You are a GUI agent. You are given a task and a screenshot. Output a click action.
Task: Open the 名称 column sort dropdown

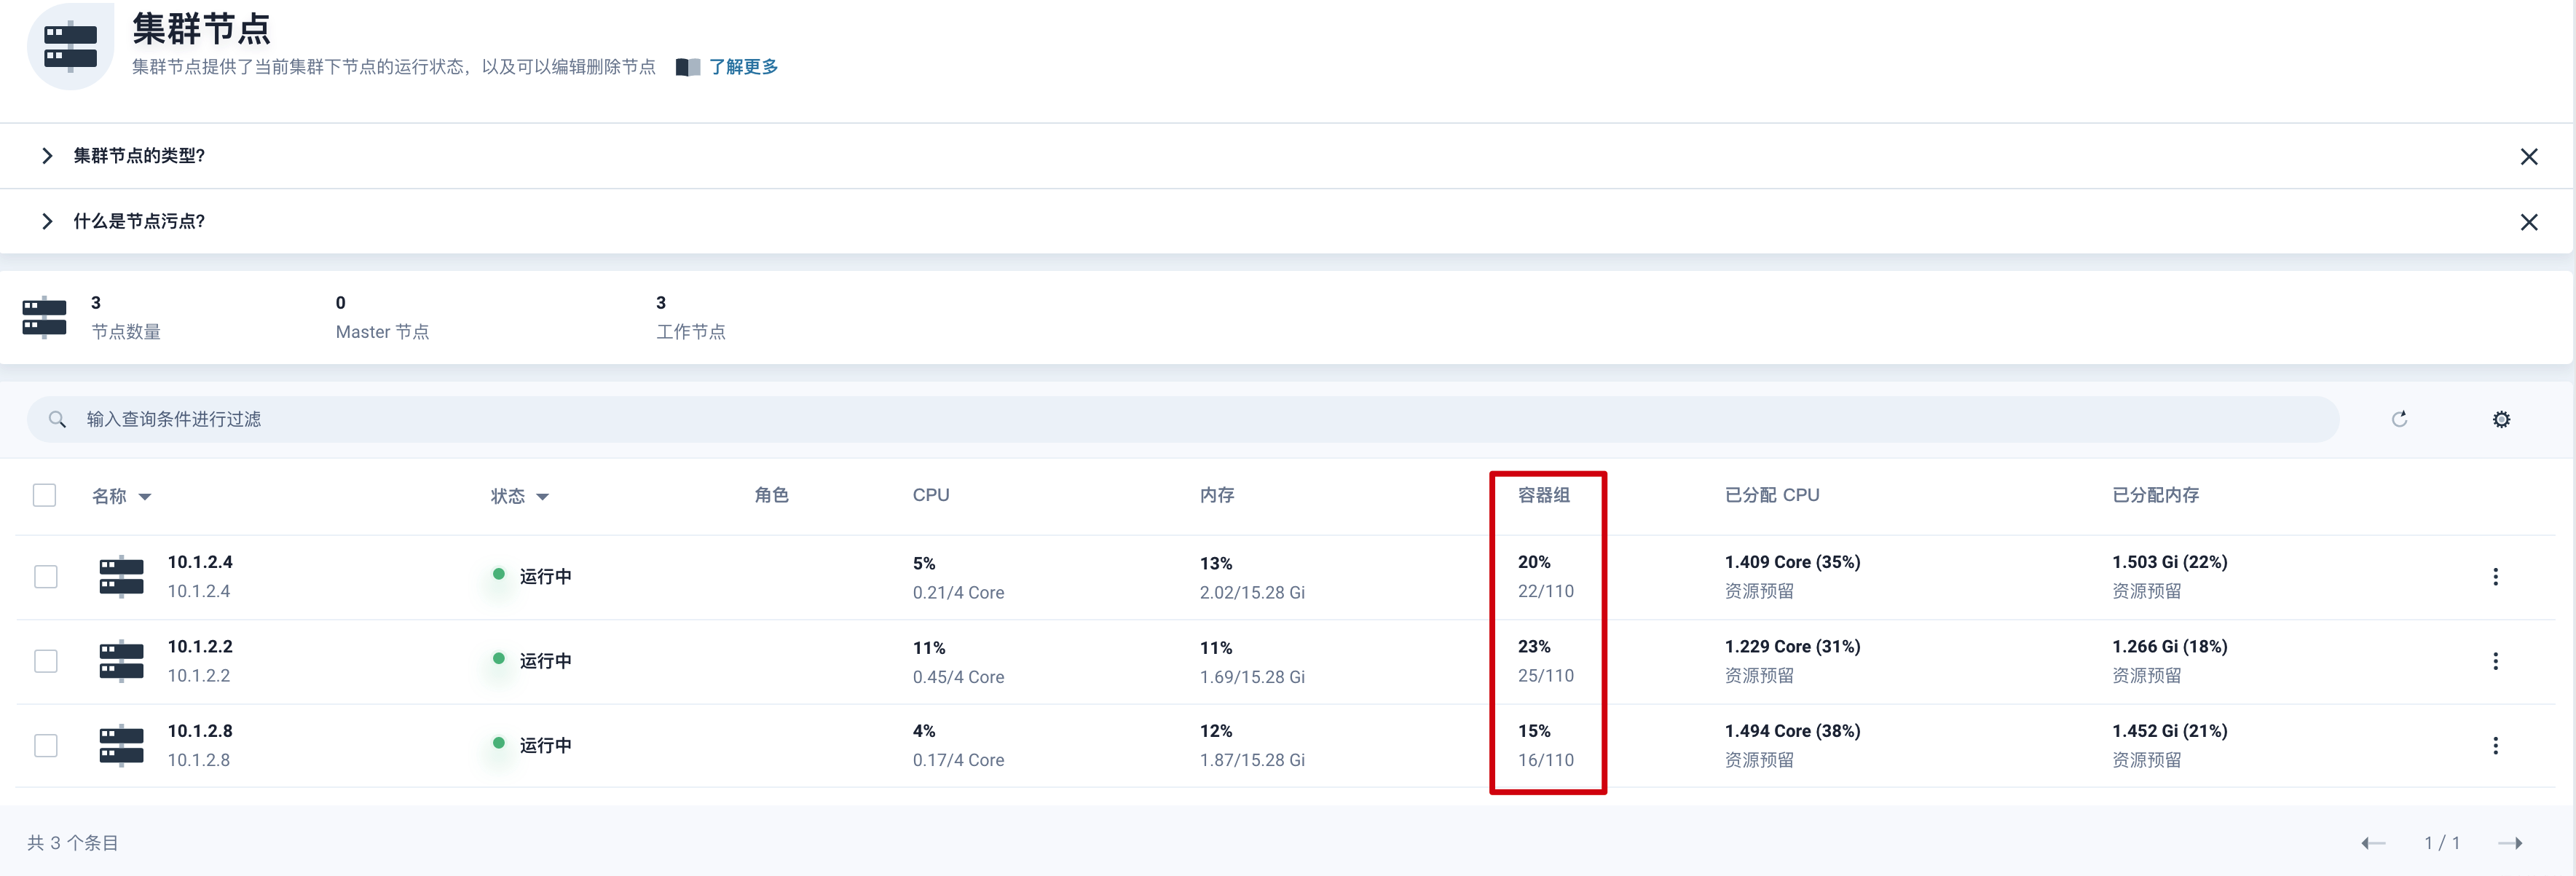tap(145, 497)
